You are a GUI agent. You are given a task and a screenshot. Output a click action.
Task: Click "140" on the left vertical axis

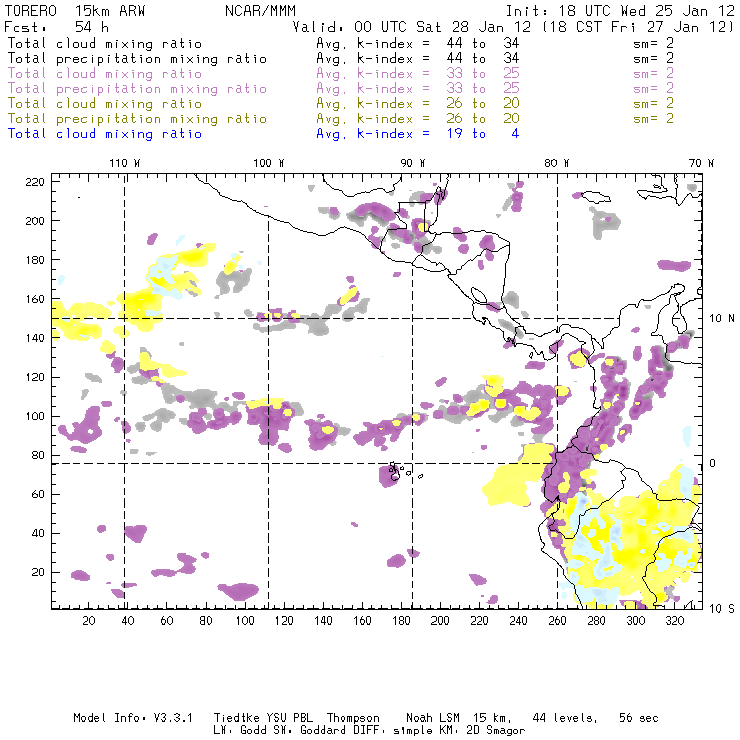point(35,338)
